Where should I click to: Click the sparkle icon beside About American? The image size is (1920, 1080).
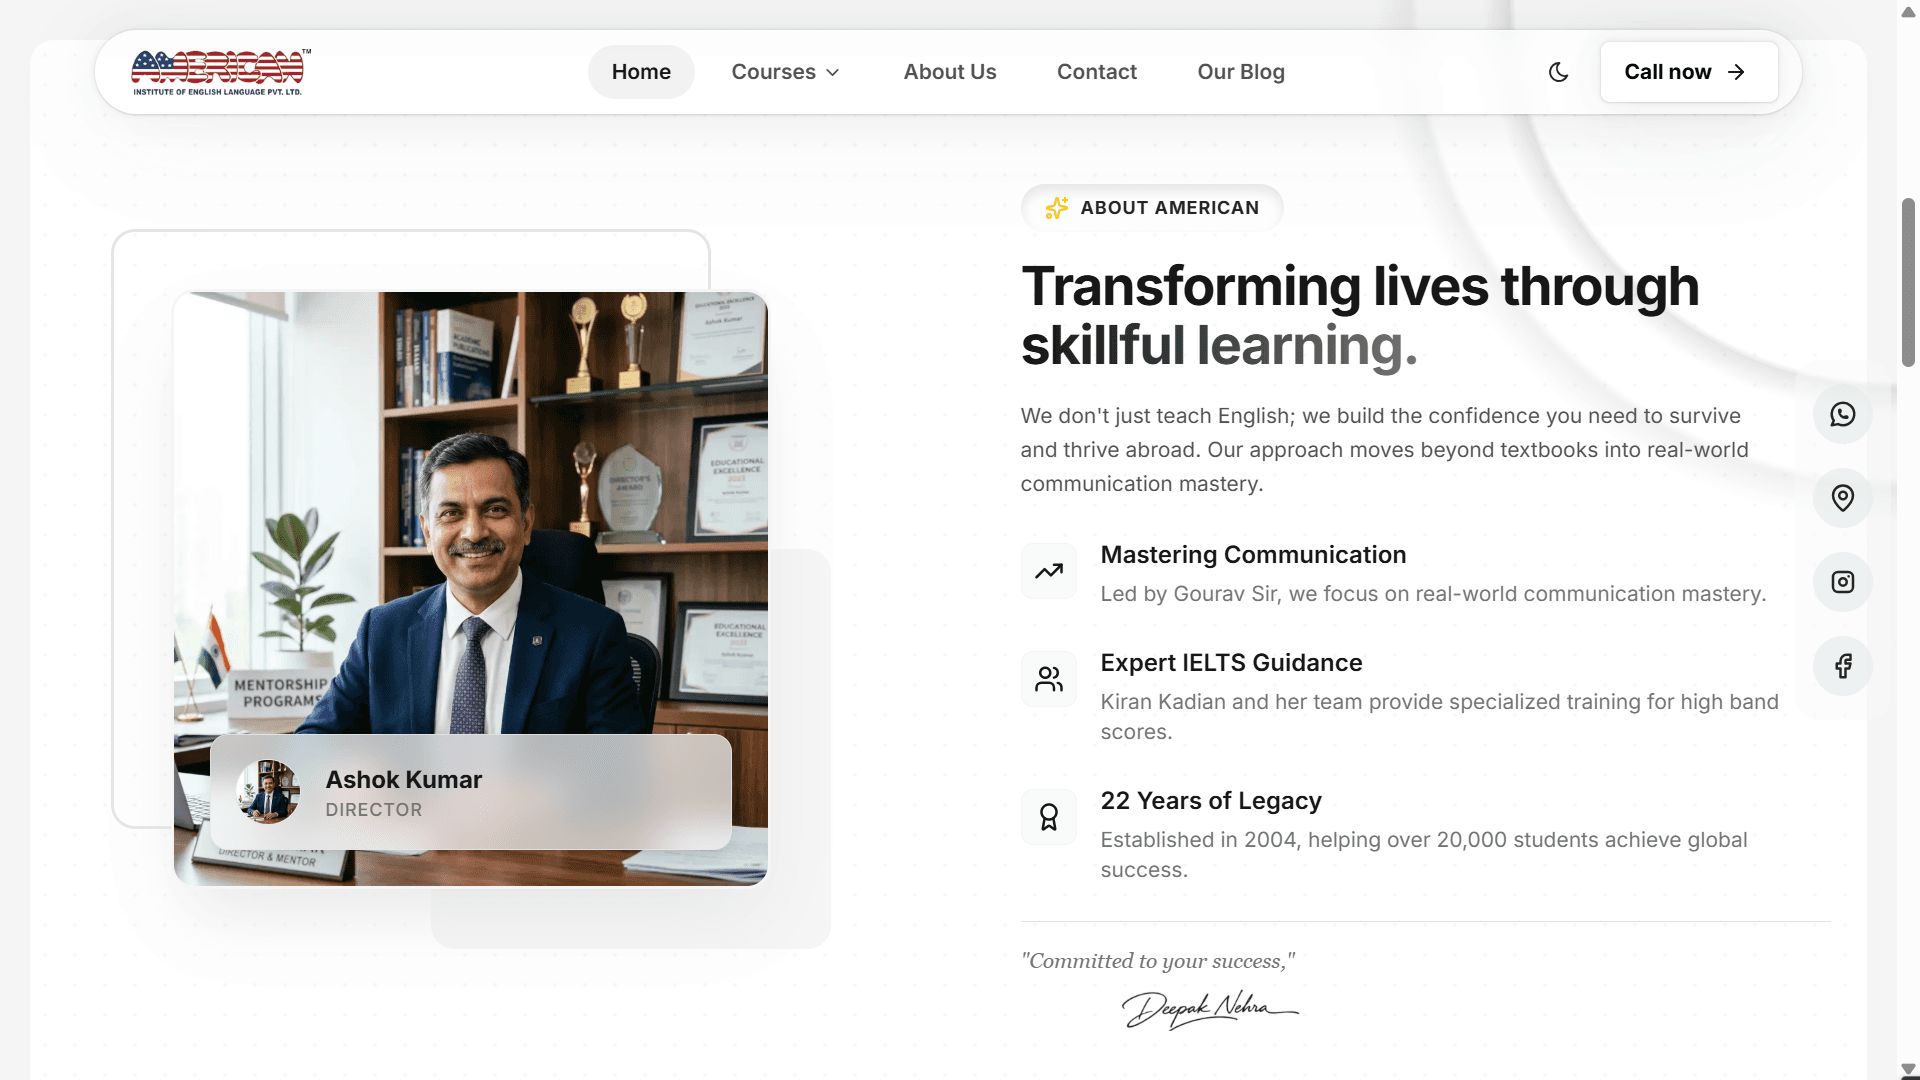click(x=1056, y=208)
